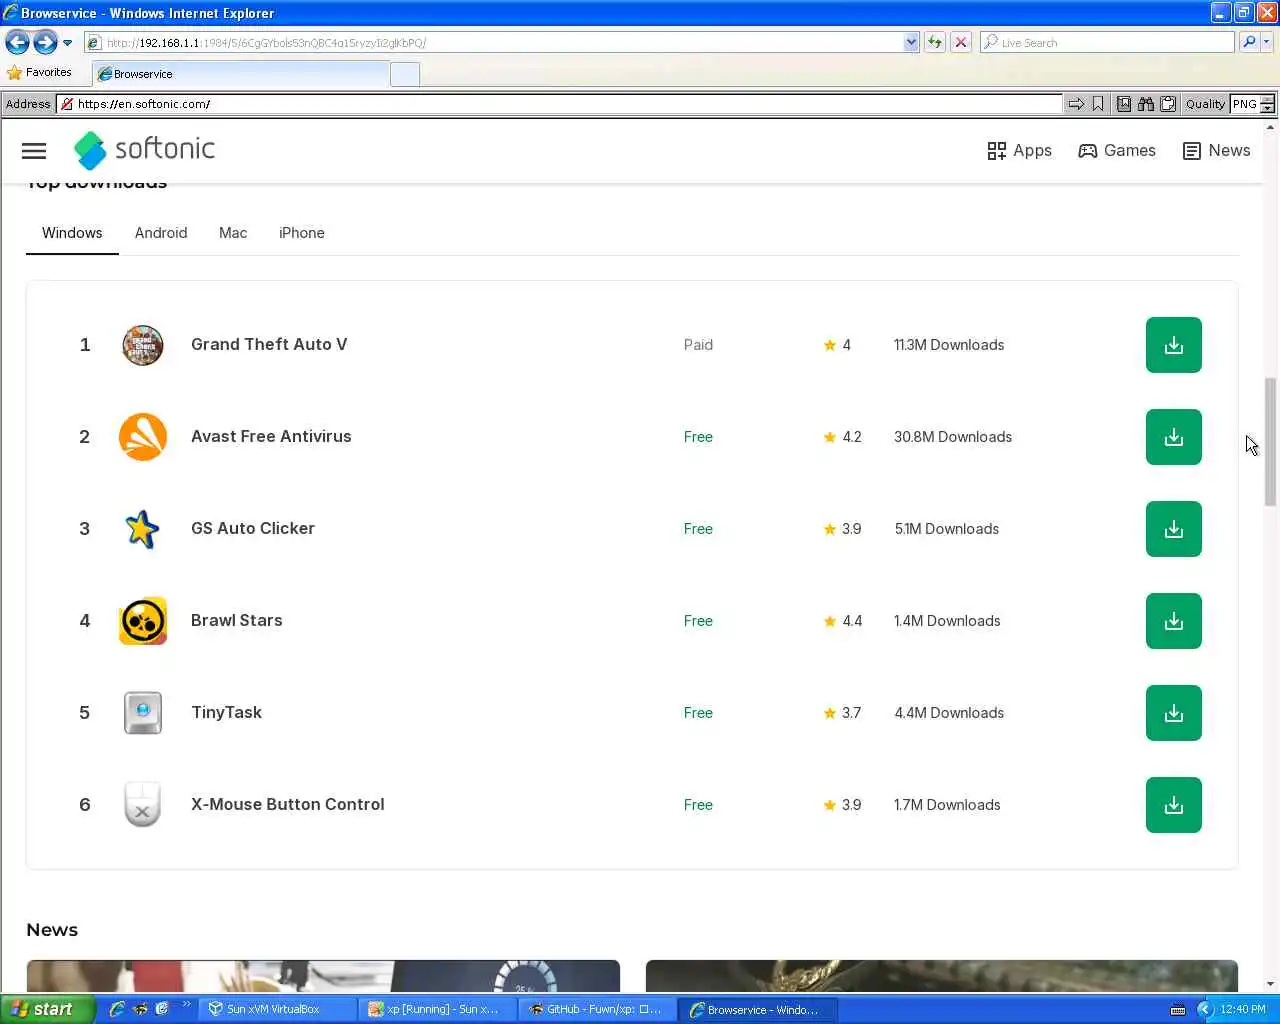
Task: Click the IE Stop button
Action: 961,42
